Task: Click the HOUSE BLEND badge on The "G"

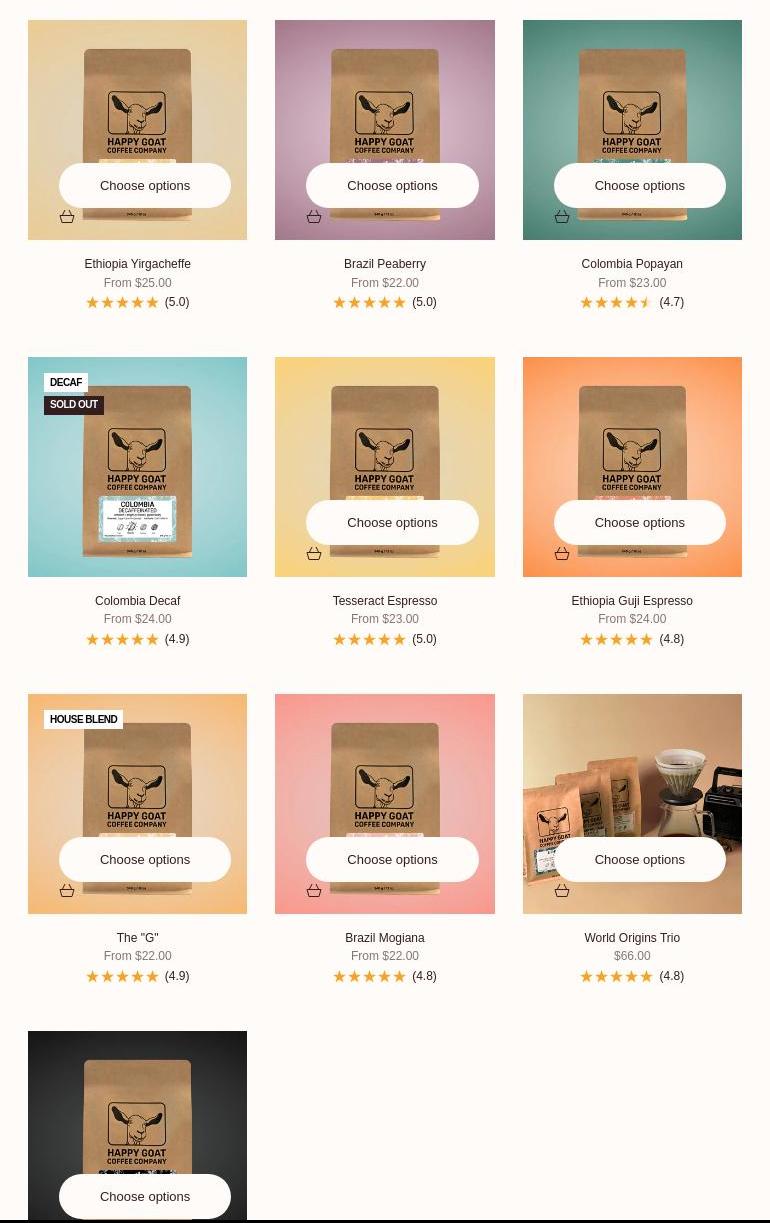Action: (84, 720)
